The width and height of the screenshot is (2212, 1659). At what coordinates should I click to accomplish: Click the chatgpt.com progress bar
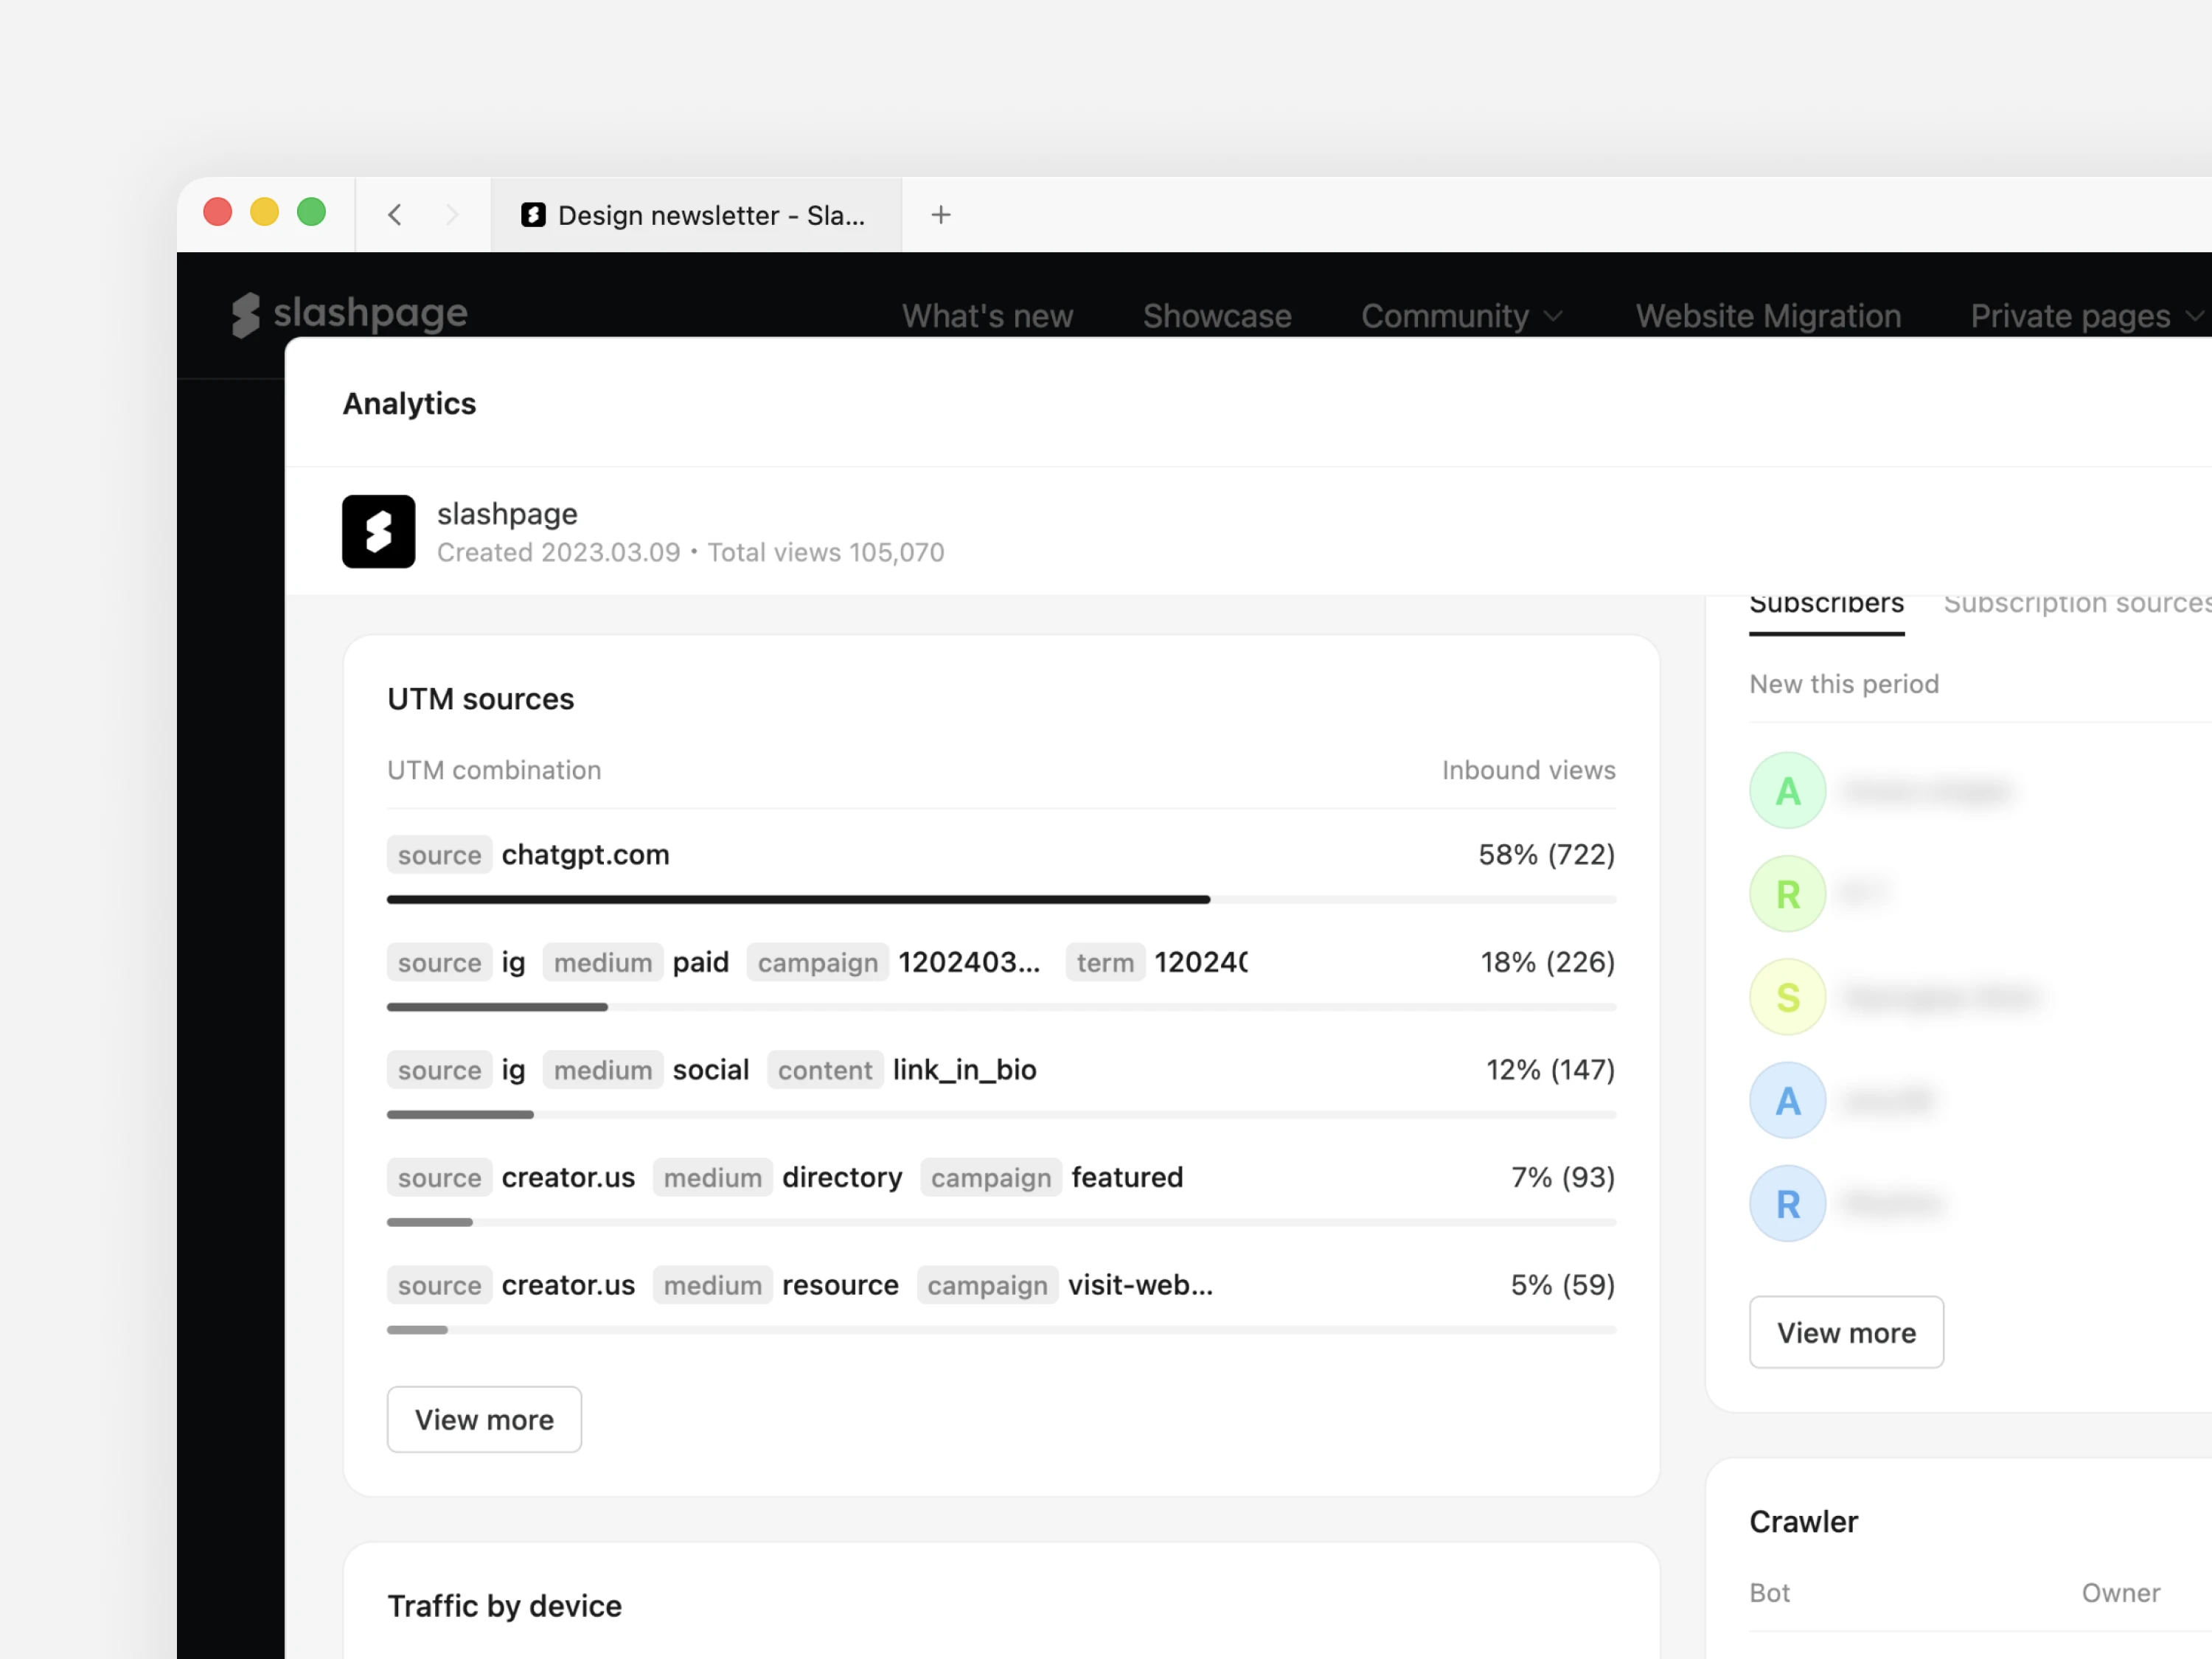(x=1001, y=900)
